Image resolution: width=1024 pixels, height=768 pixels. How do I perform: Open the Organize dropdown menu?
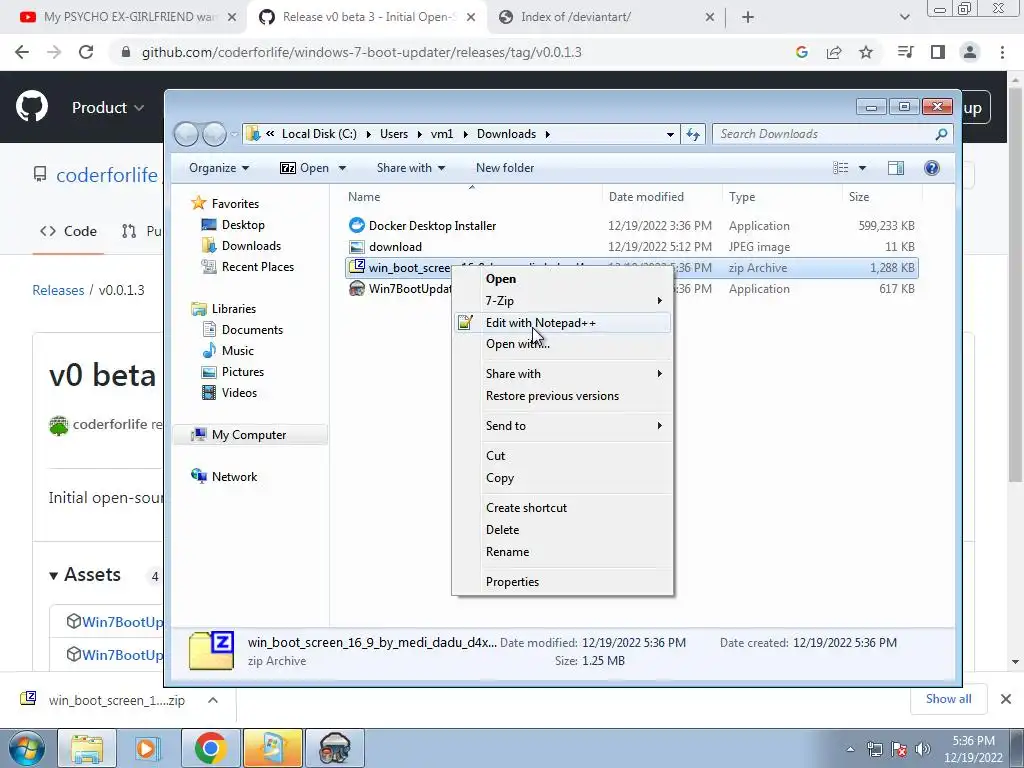click(219, 168)
